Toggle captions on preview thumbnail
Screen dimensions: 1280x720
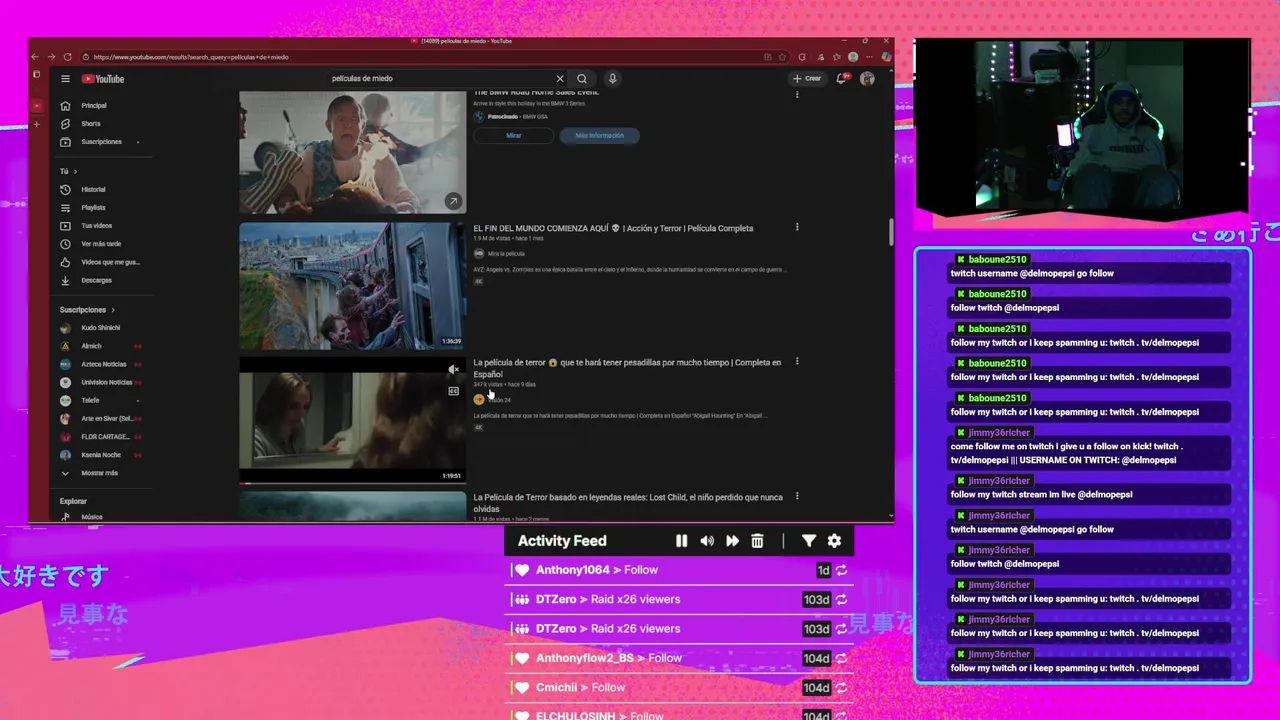click(453, 391)
